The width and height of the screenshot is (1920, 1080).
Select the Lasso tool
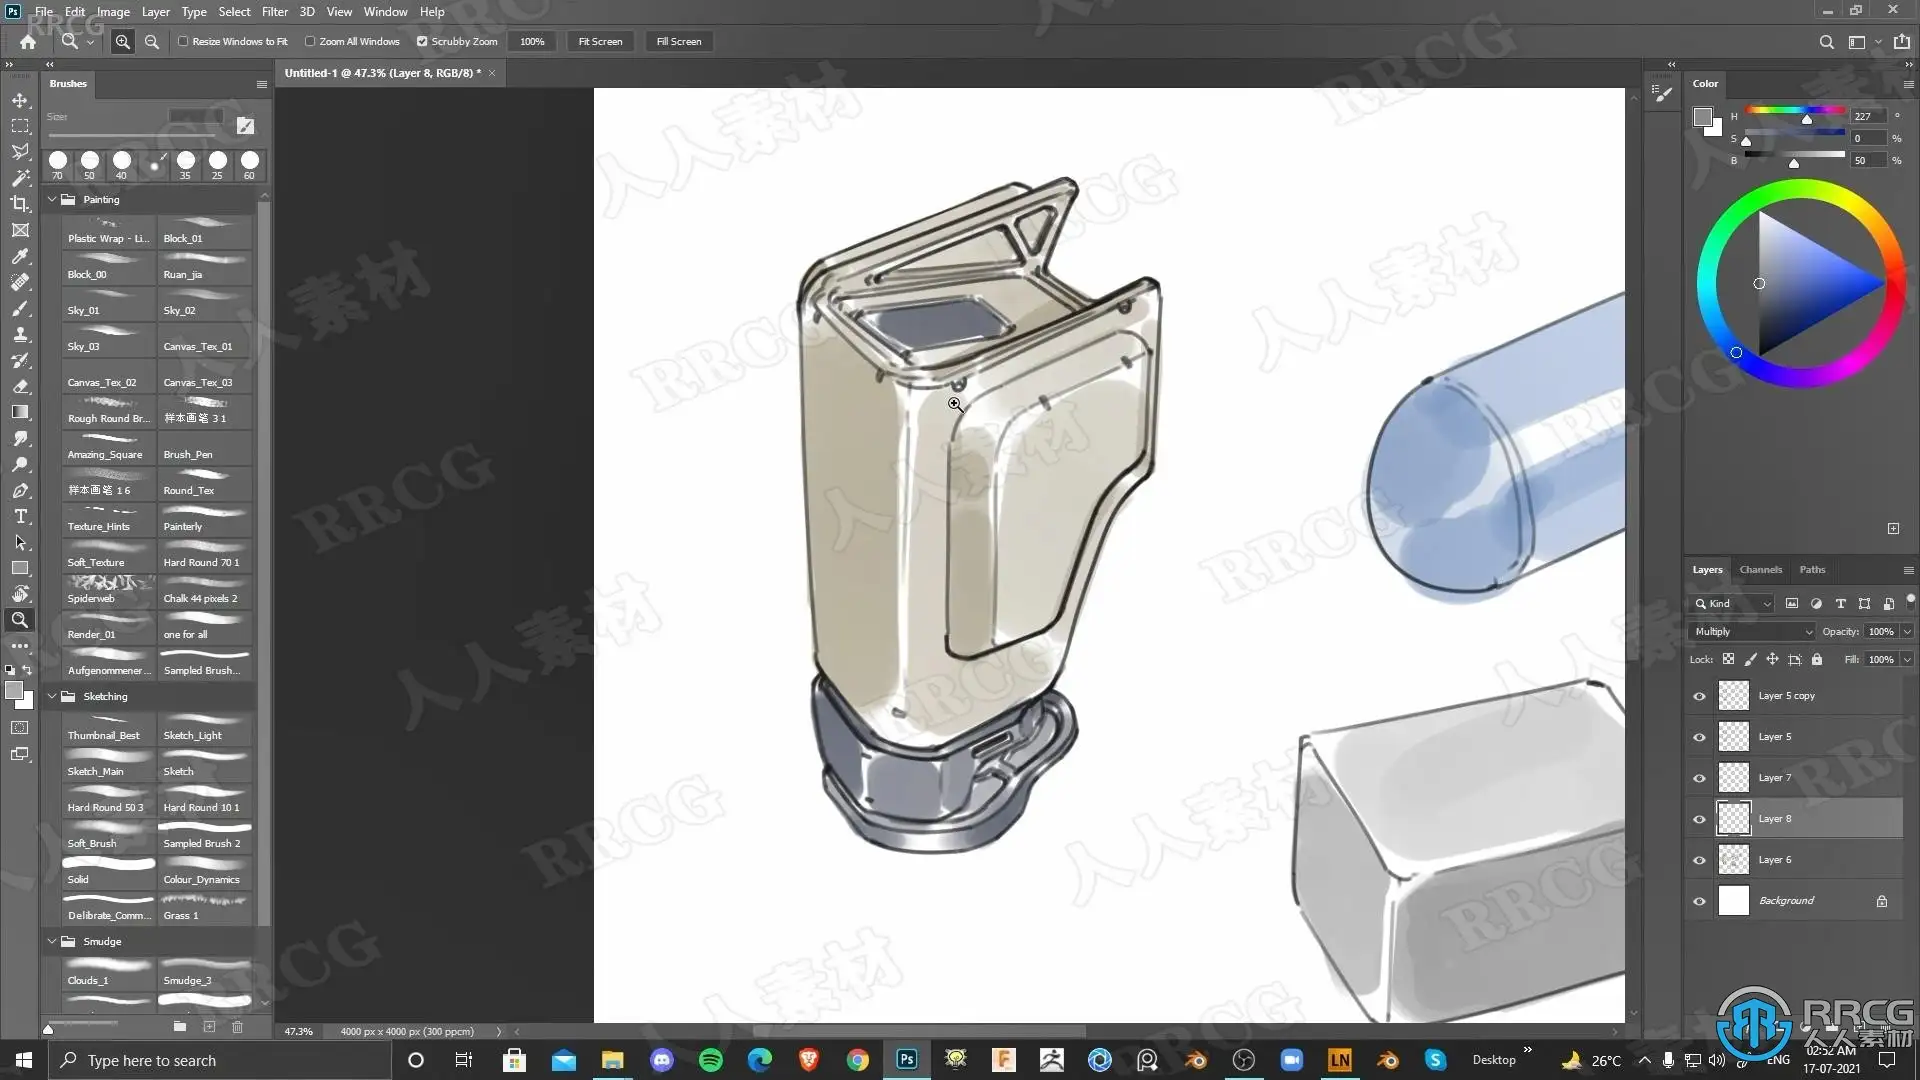pyautogui.click(x=19, y=152)
